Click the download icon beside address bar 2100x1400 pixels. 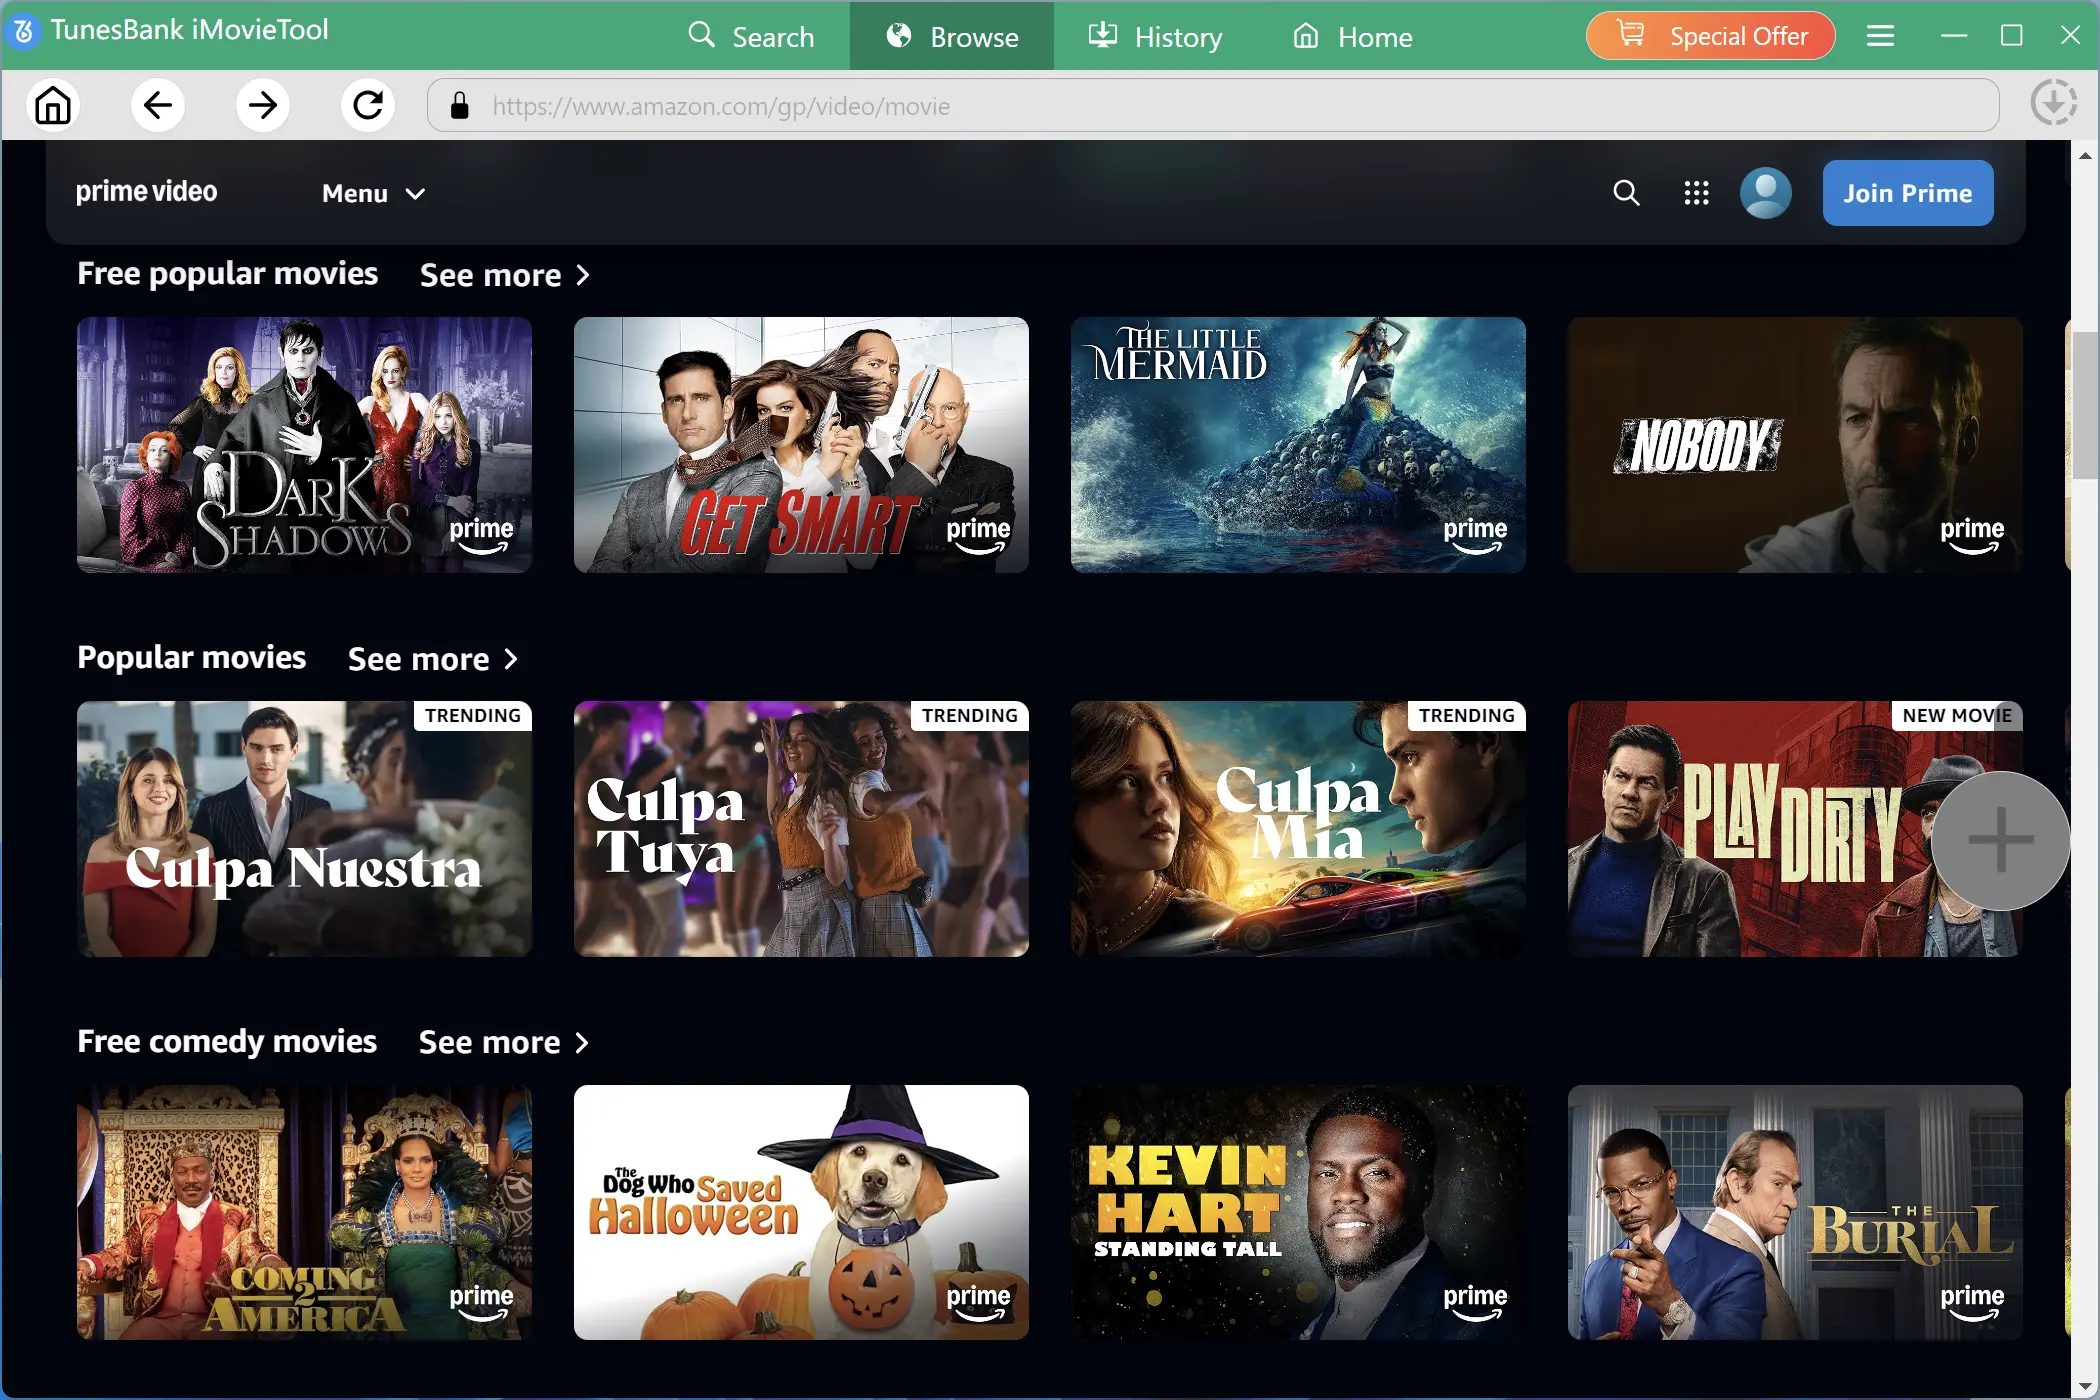(x=2053, y=104)
